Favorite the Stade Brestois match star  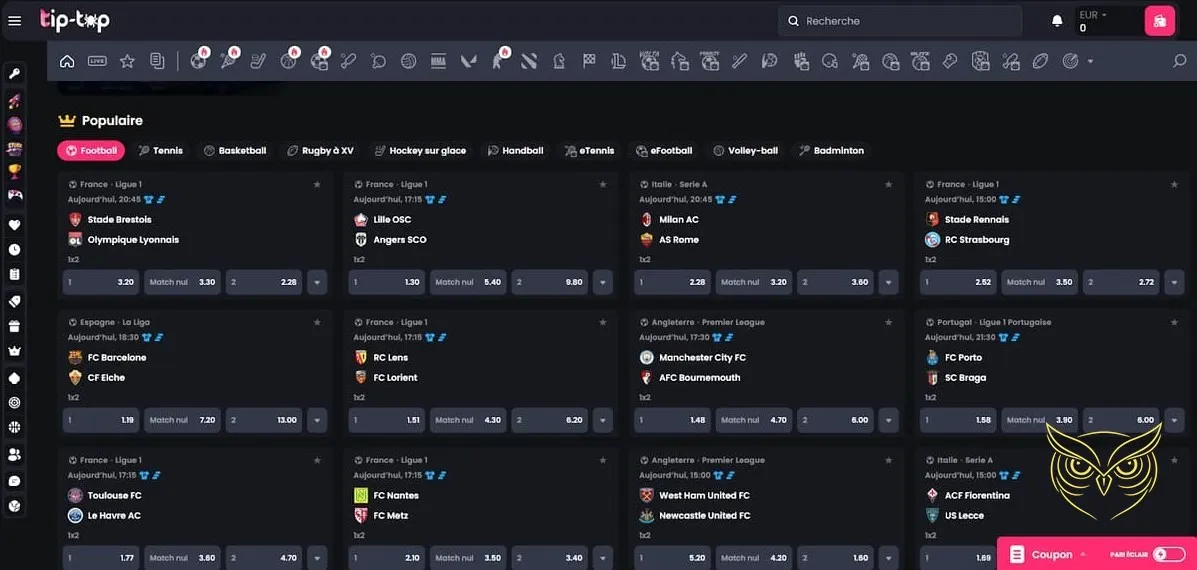317,184
